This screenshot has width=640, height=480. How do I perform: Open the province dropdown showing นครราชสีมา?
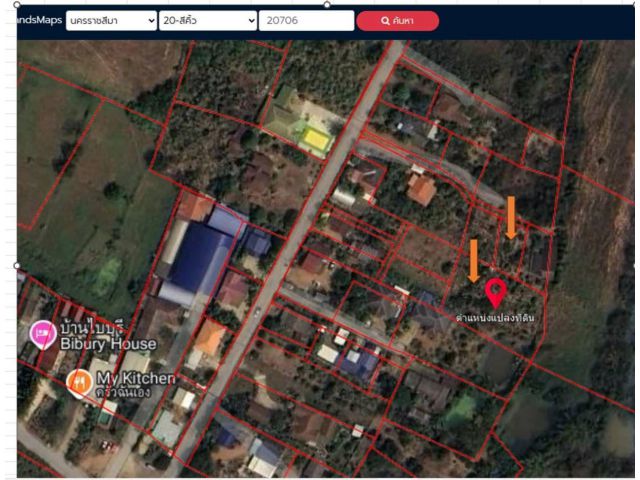tap(111, 20)
